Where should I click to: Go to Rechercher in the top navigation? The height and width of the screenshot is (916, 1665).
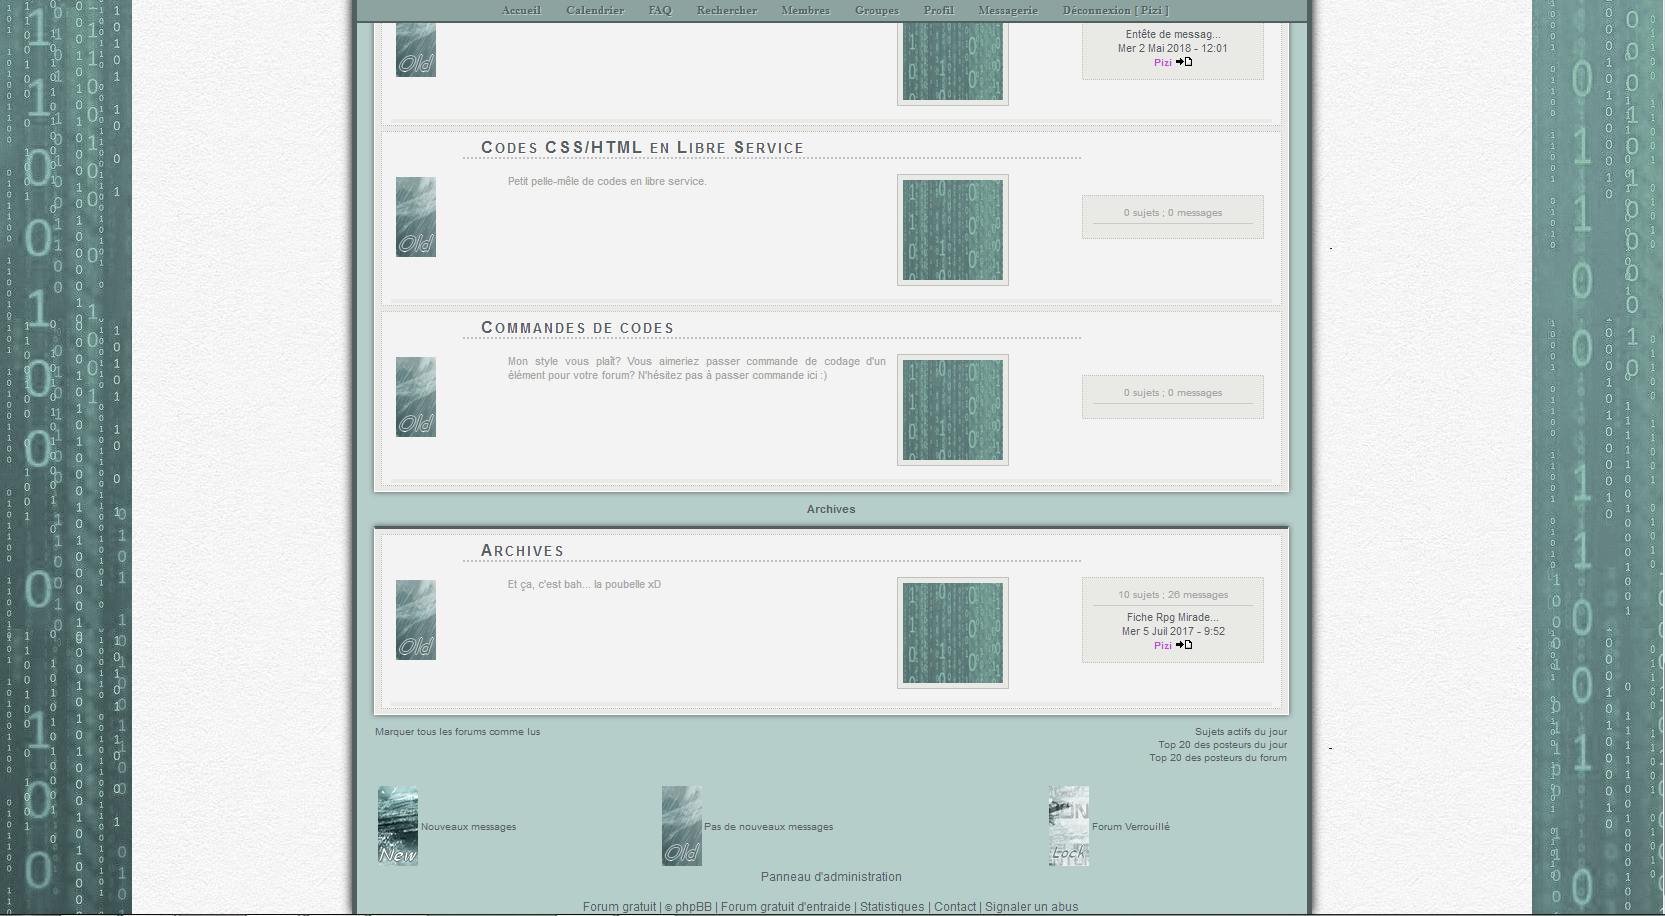point(726,10)
